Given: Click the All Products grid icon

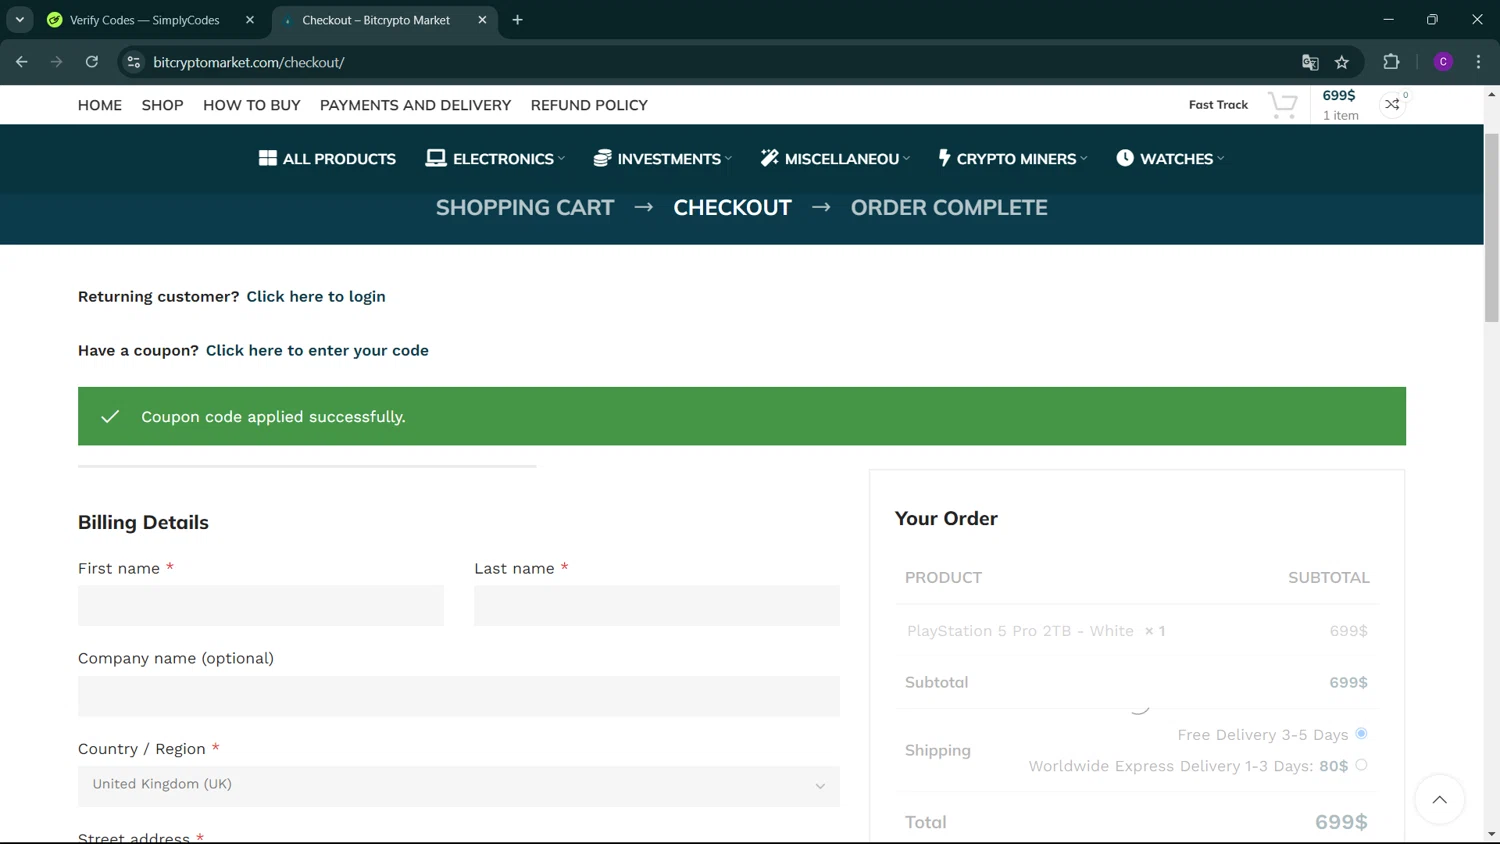Looking at the screenshot, I should click(x=267, y=158).
